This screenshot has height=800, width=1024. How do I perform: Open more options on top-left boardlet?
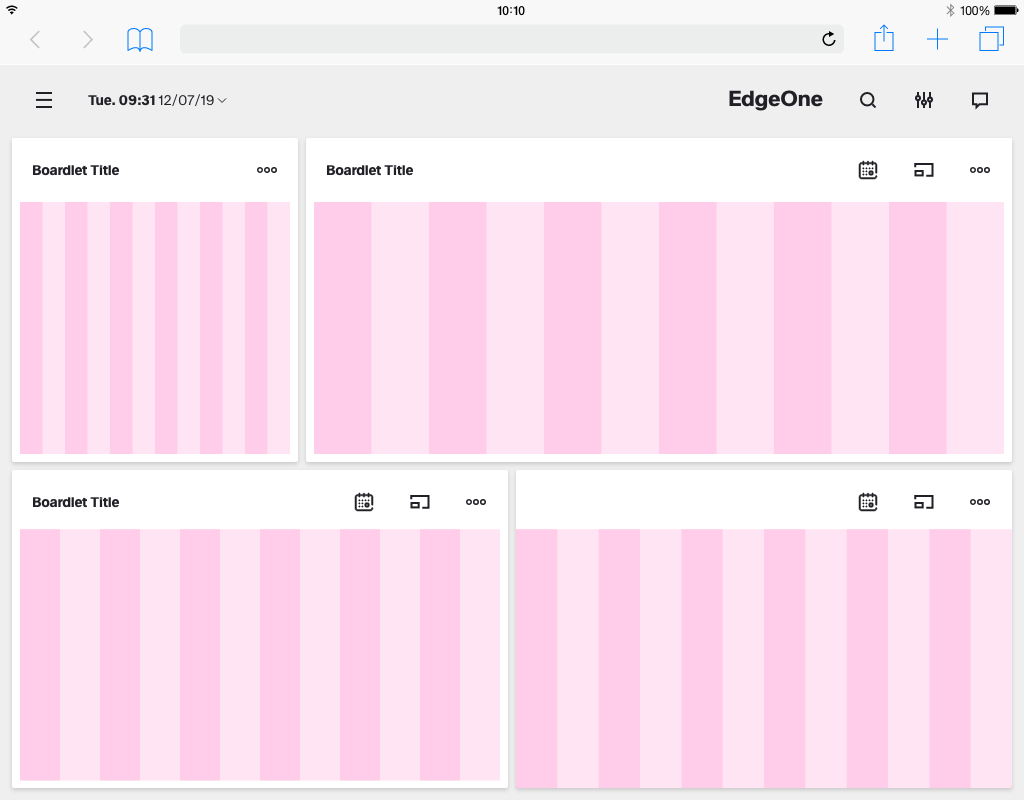(267, 170)
